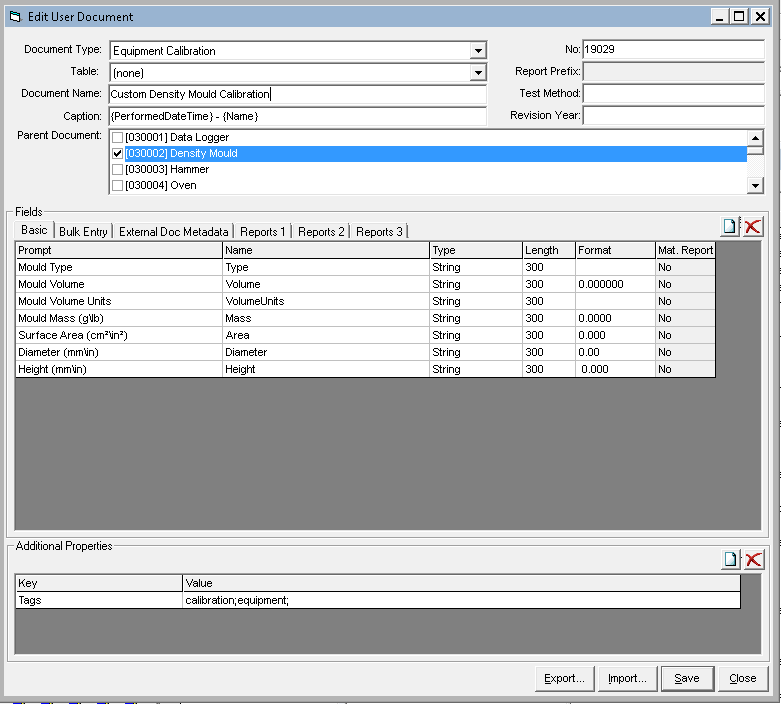Uncheck the Density Mould checkbox
This screenshot has height=704, width=781.
118,154
